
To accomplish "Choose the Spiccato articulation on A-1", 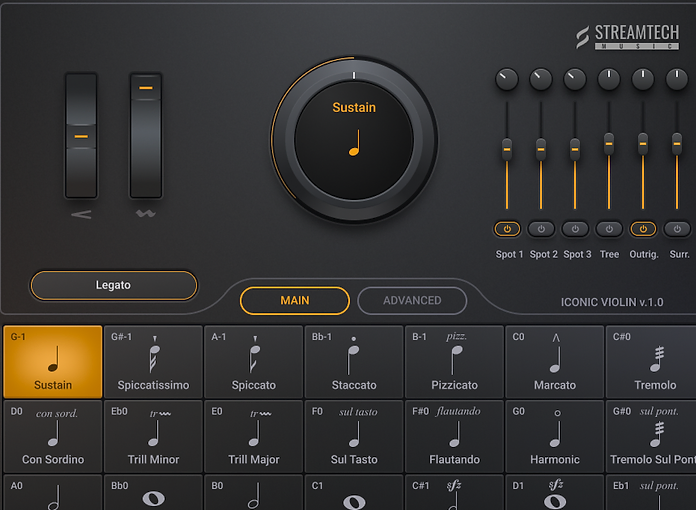I will (253, 362).
